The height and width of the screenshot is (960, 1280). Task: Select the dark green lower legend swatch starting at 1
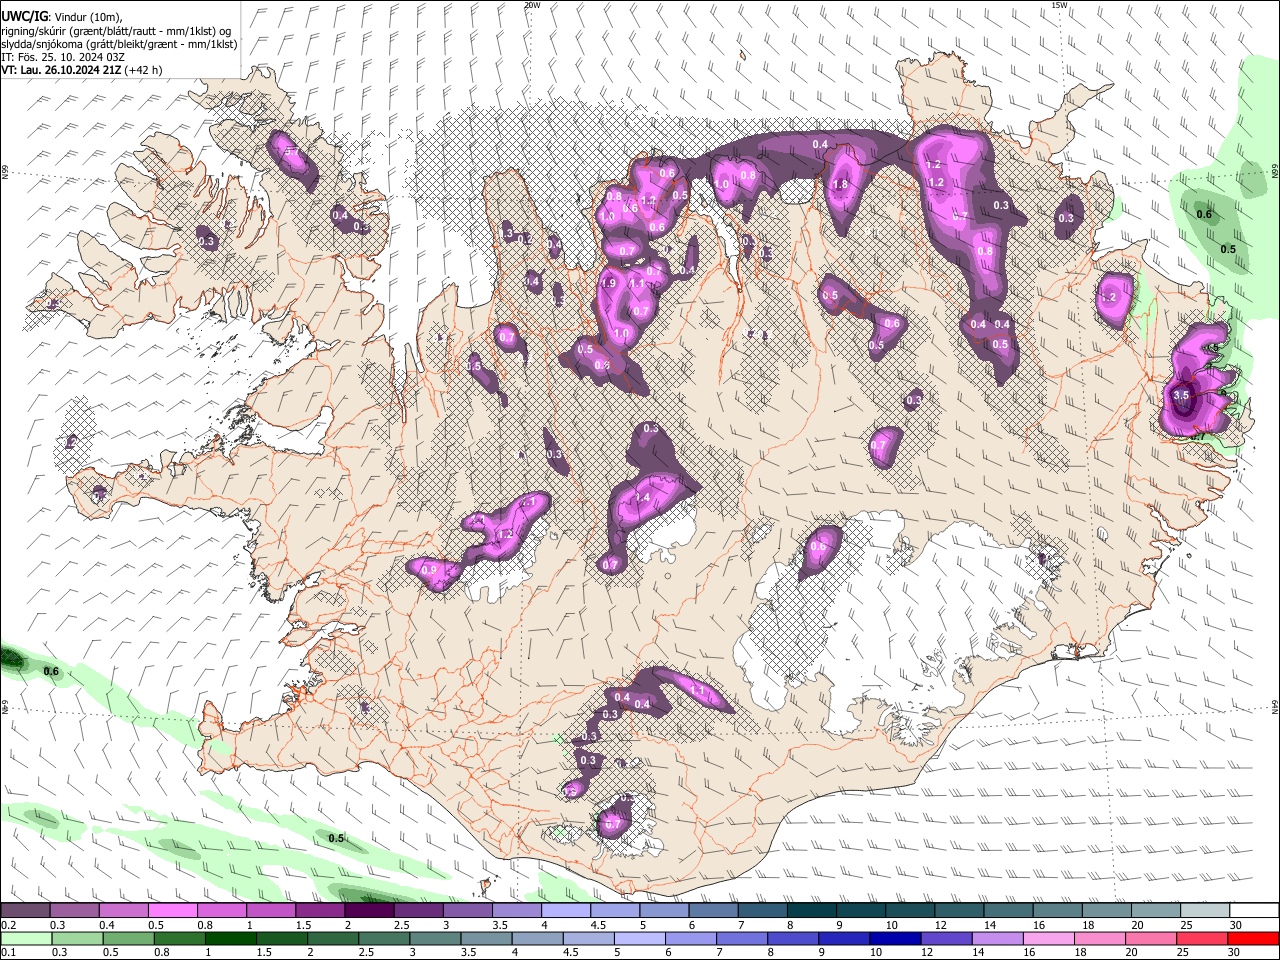[x=230, y=938]
